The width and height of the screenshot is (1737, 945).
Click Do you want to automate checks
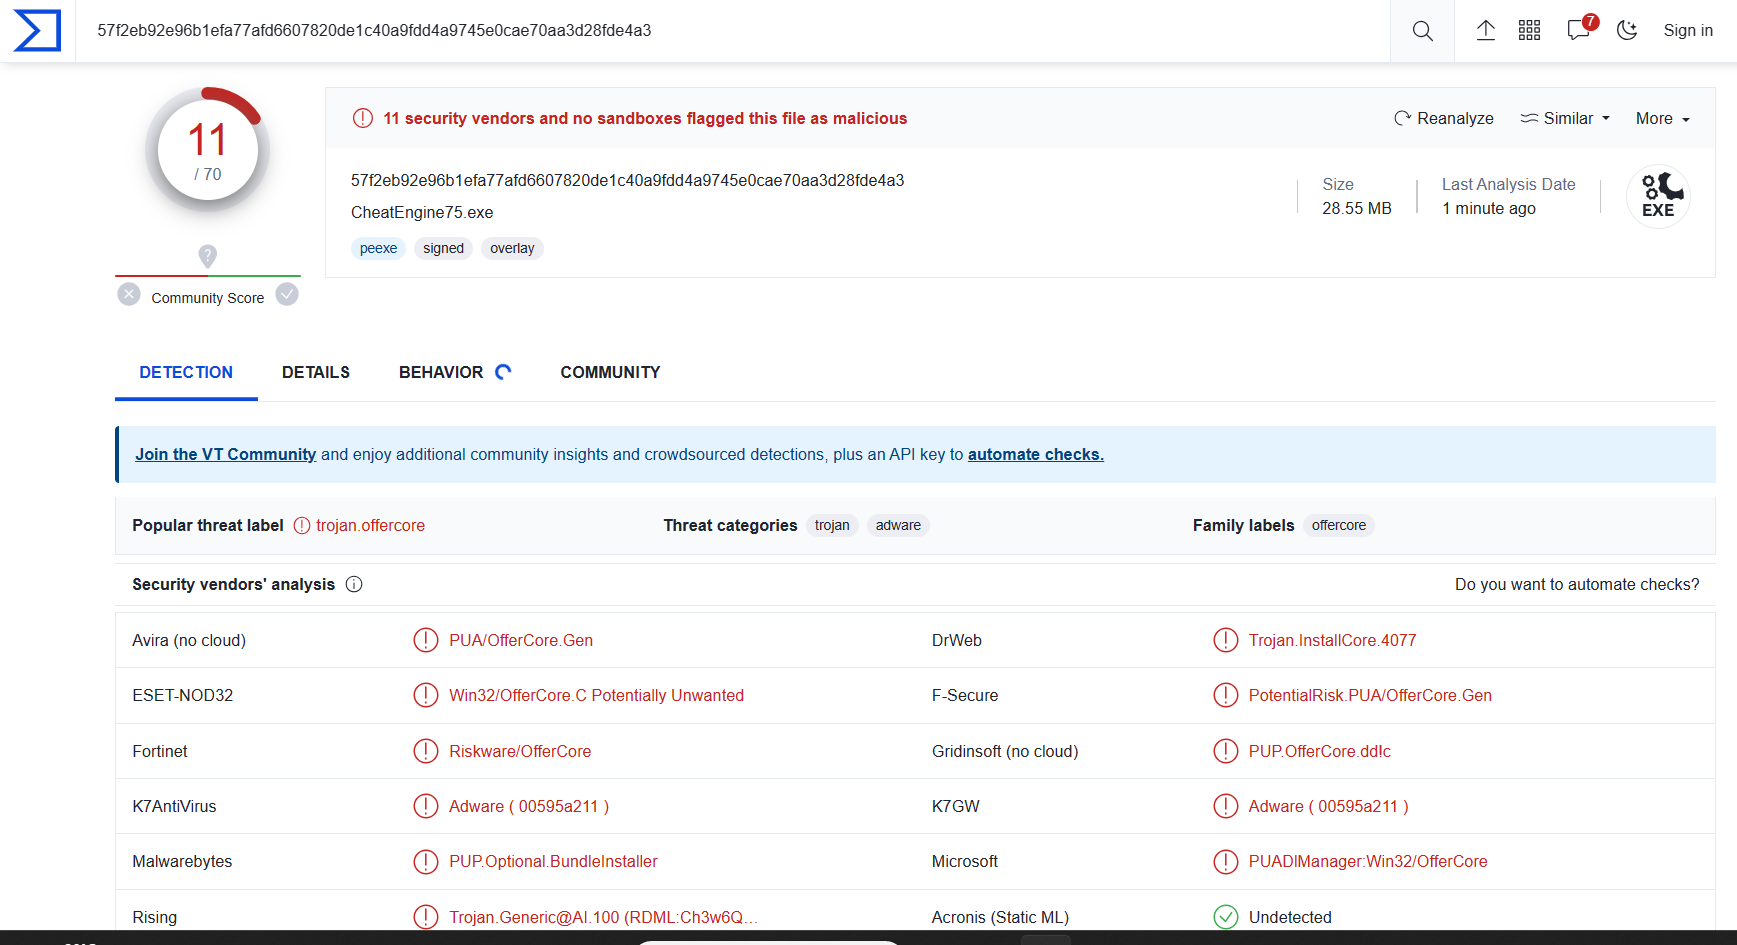(1577, 584)
